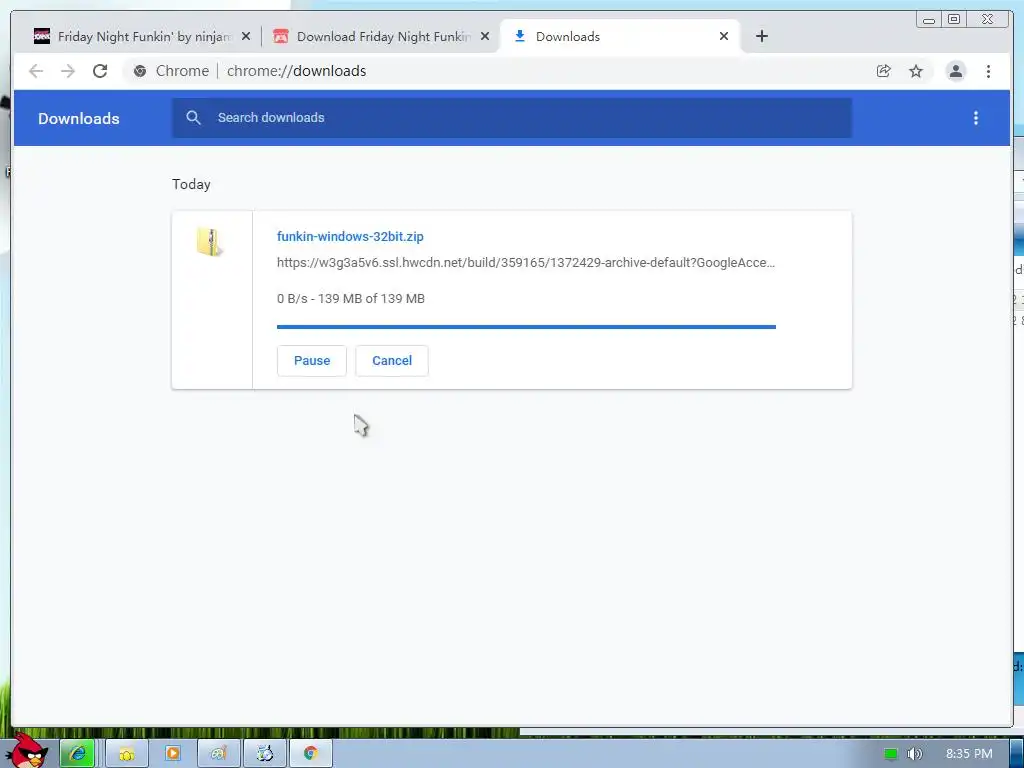This screenshot has height=768, width=1024.
Task: Minimize the Chrome window
Action: tap(929, 20)
